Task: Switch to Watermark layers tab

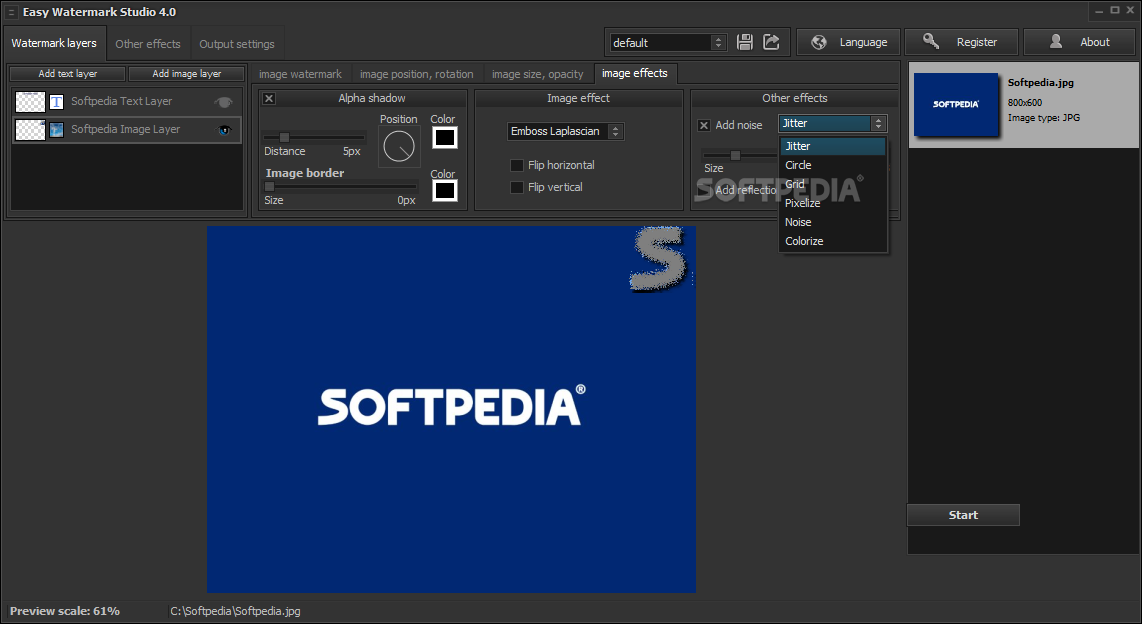Action: click(x=55, y=43)
